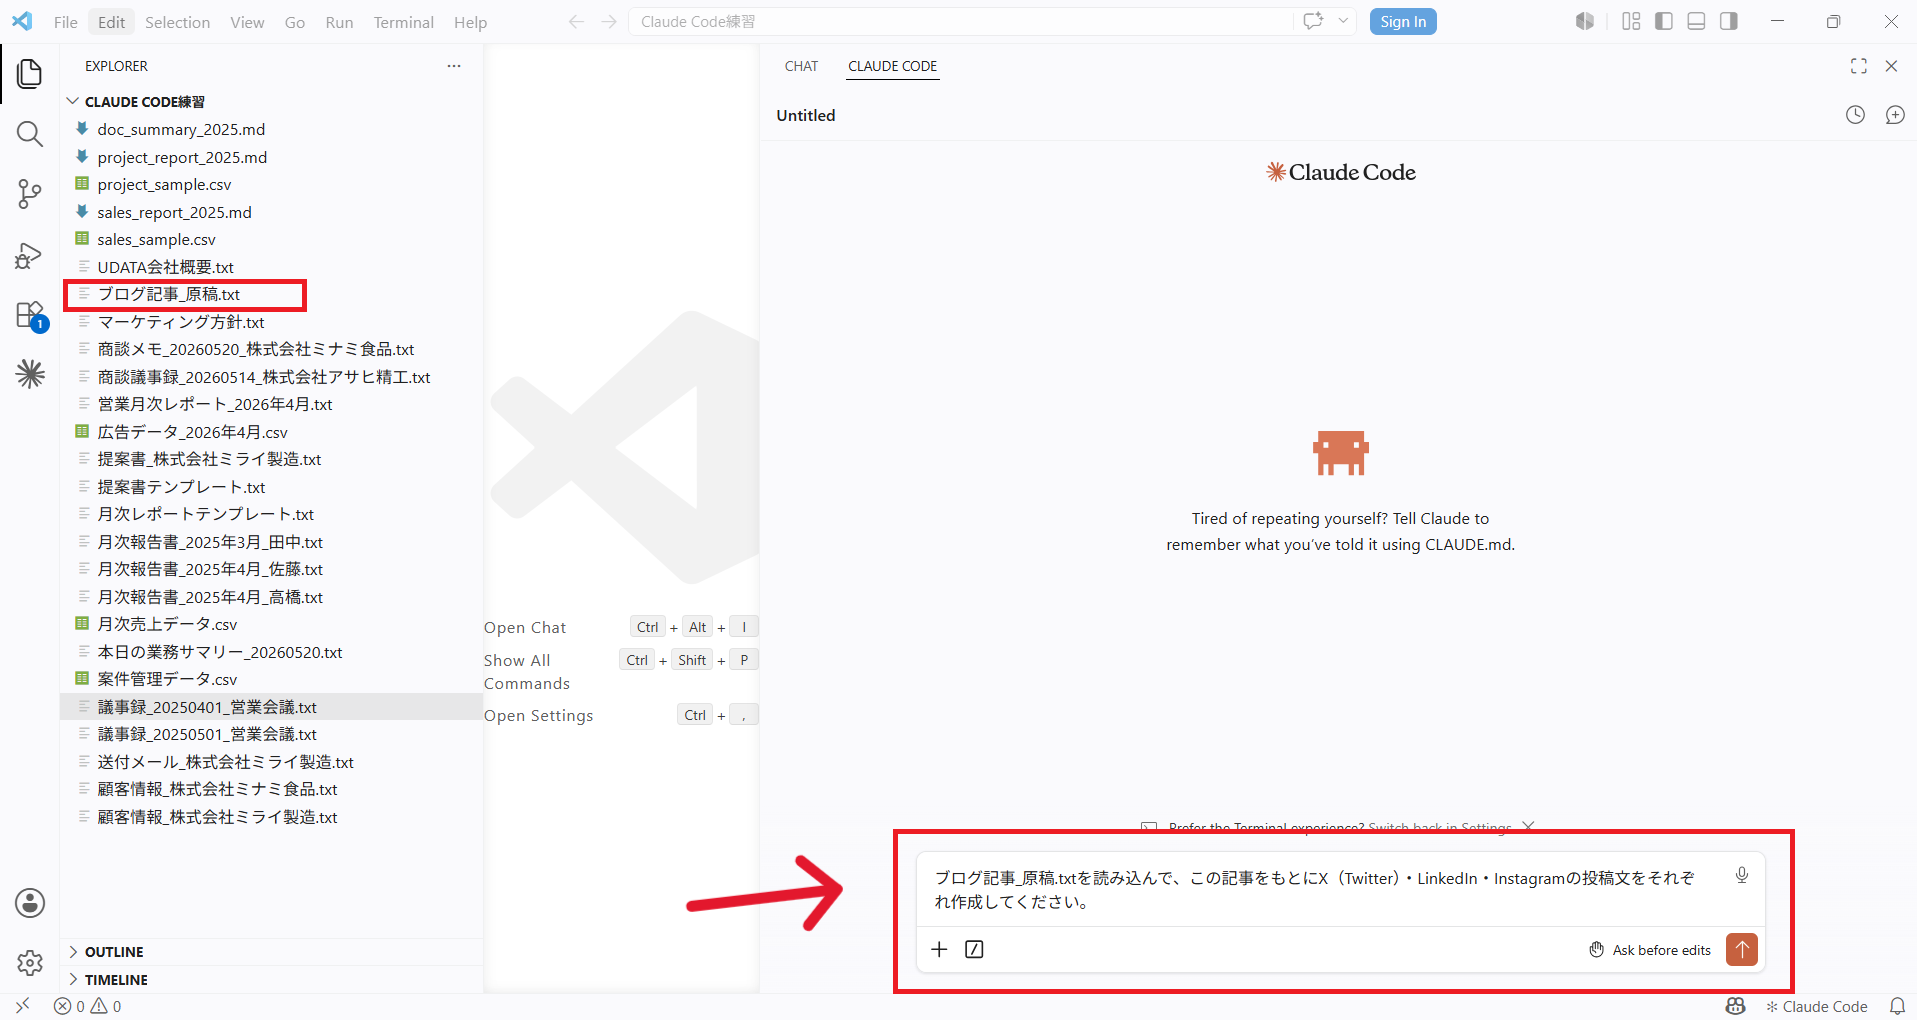Screen dimensions: 1917x1020
Task: Open the Run and Debug view
Action: click(x=30, y=255)
